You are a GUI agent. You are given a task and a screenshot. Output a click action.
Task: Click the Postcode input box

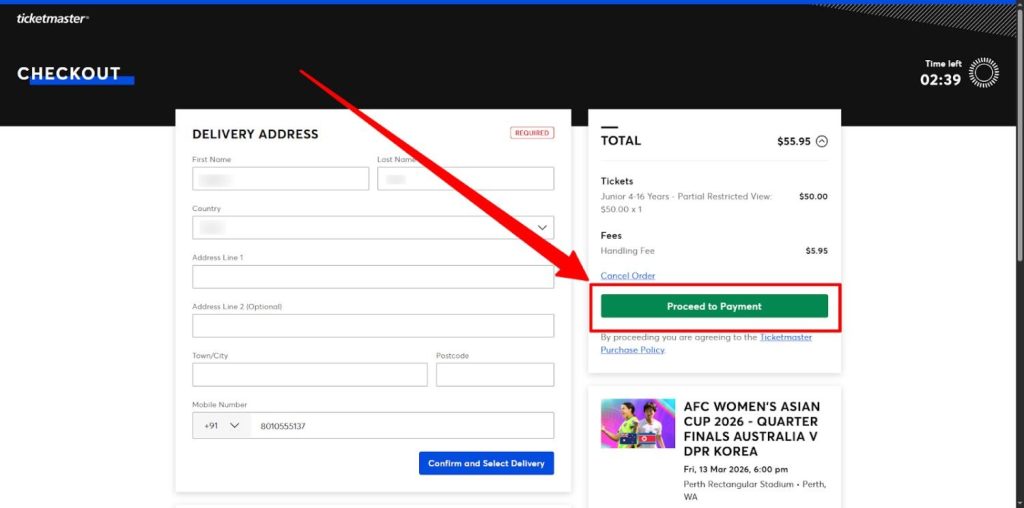click(495, 375)
